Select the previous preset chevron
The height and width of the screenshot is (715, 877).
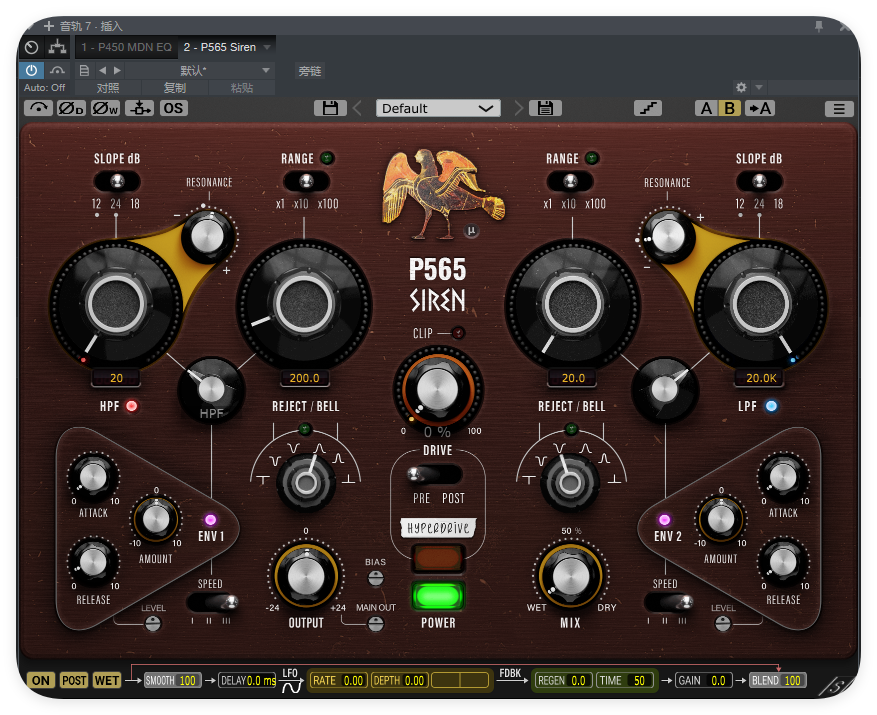[358, 108]
